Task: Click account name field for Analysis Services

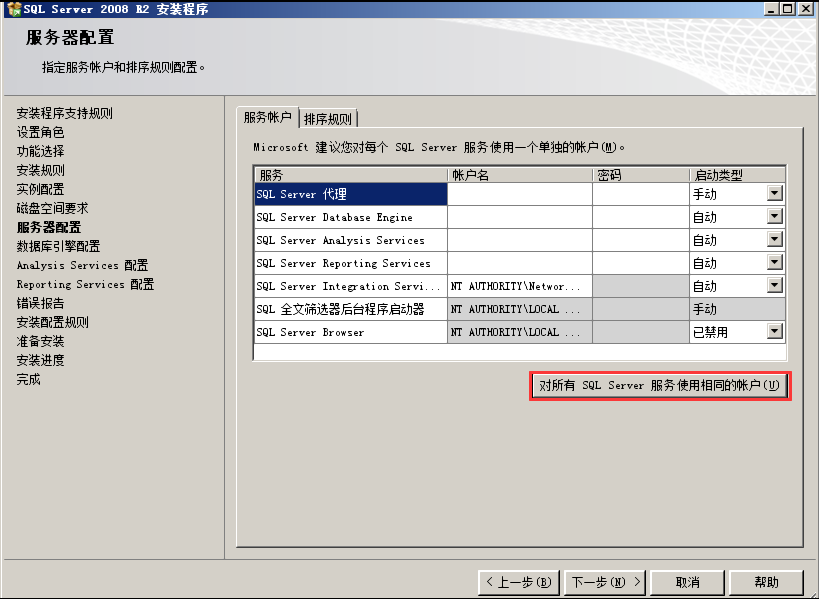Action: point(520,240)
